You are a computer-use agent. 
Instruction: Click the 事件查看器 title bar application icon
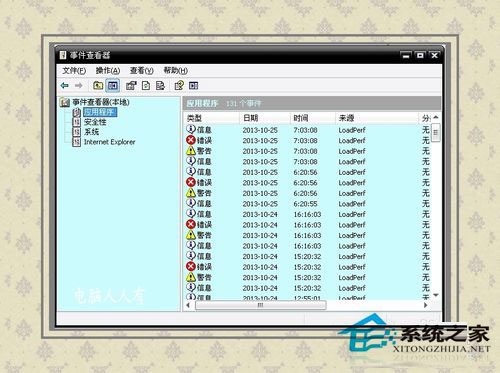point(63,55)
